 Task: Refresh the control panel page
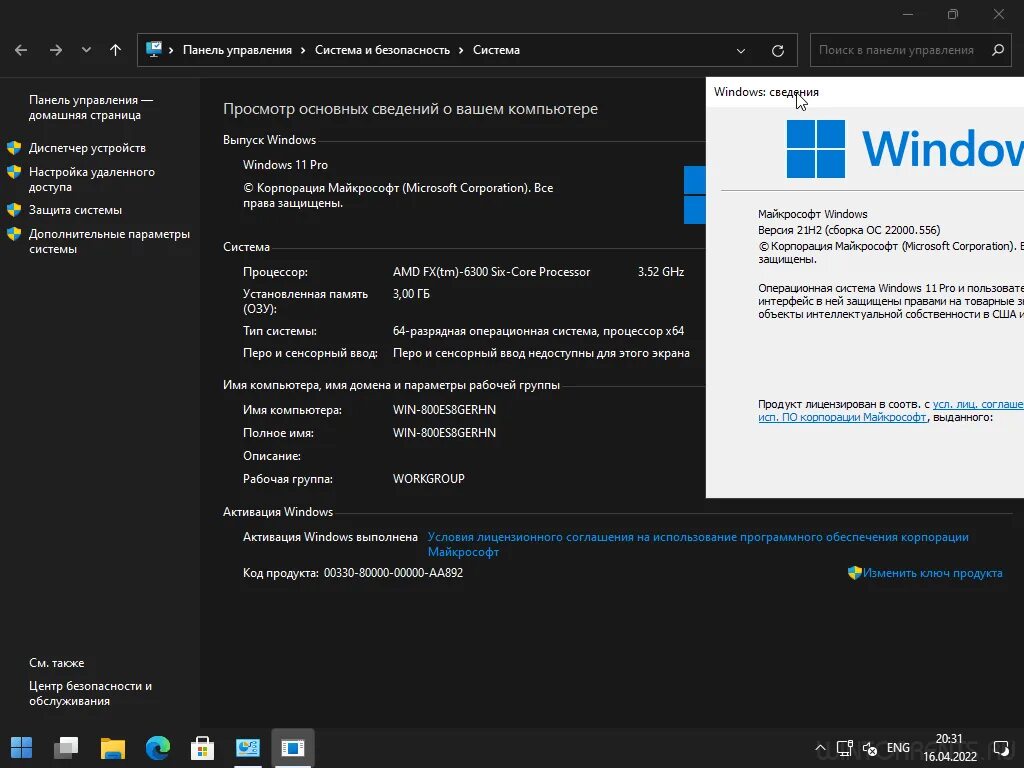coord(777,50)
